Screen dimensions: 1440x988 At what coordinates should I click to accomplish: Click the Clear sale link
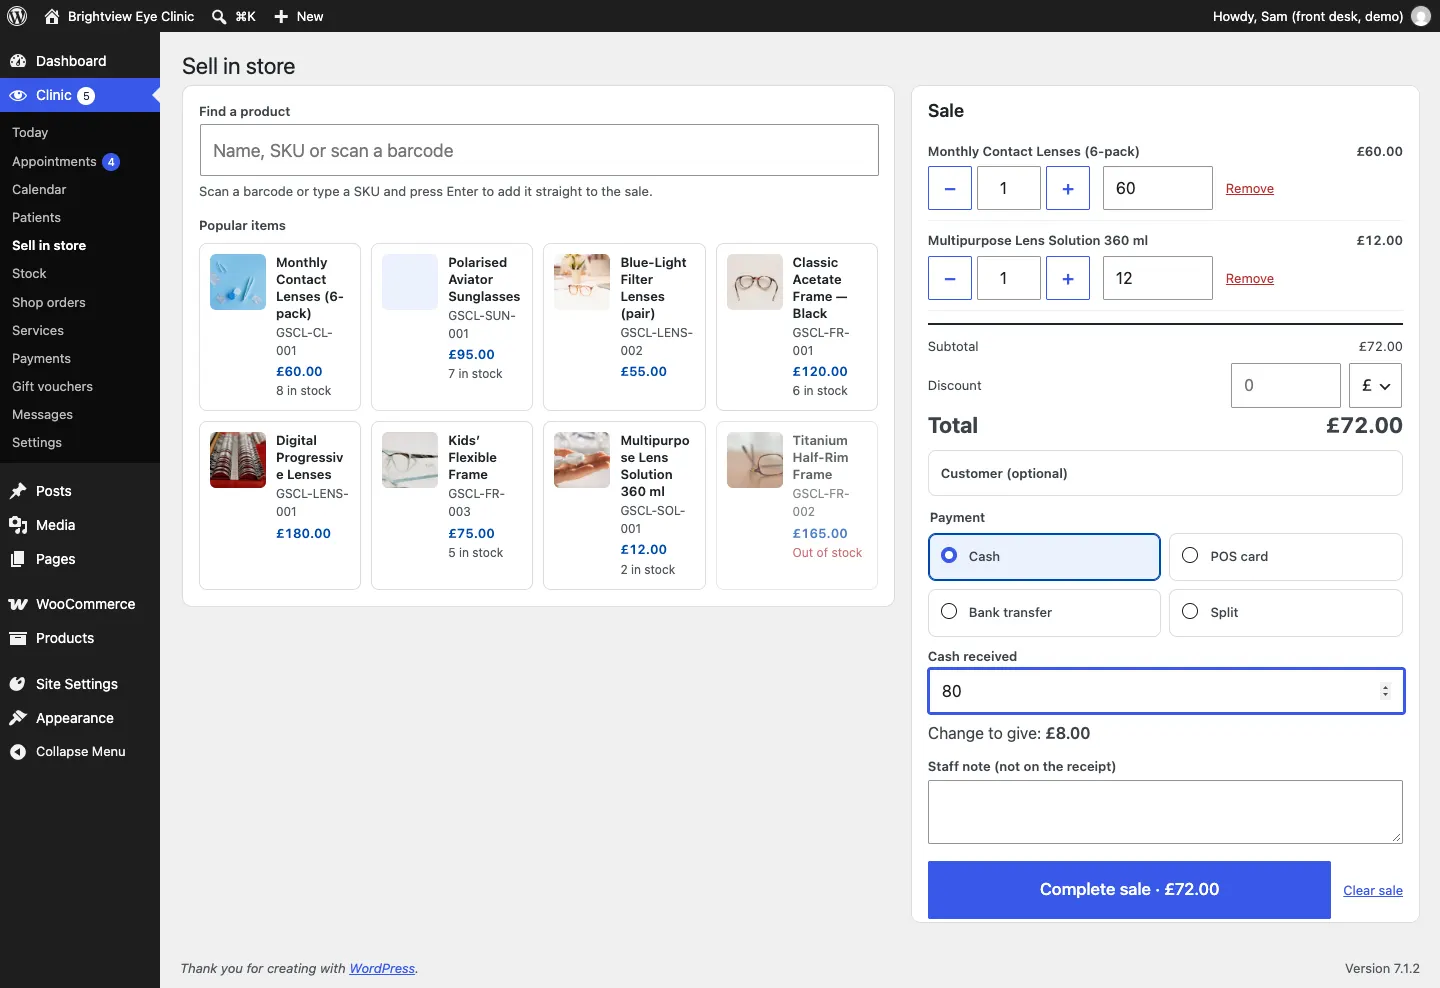coord(1372,890)
